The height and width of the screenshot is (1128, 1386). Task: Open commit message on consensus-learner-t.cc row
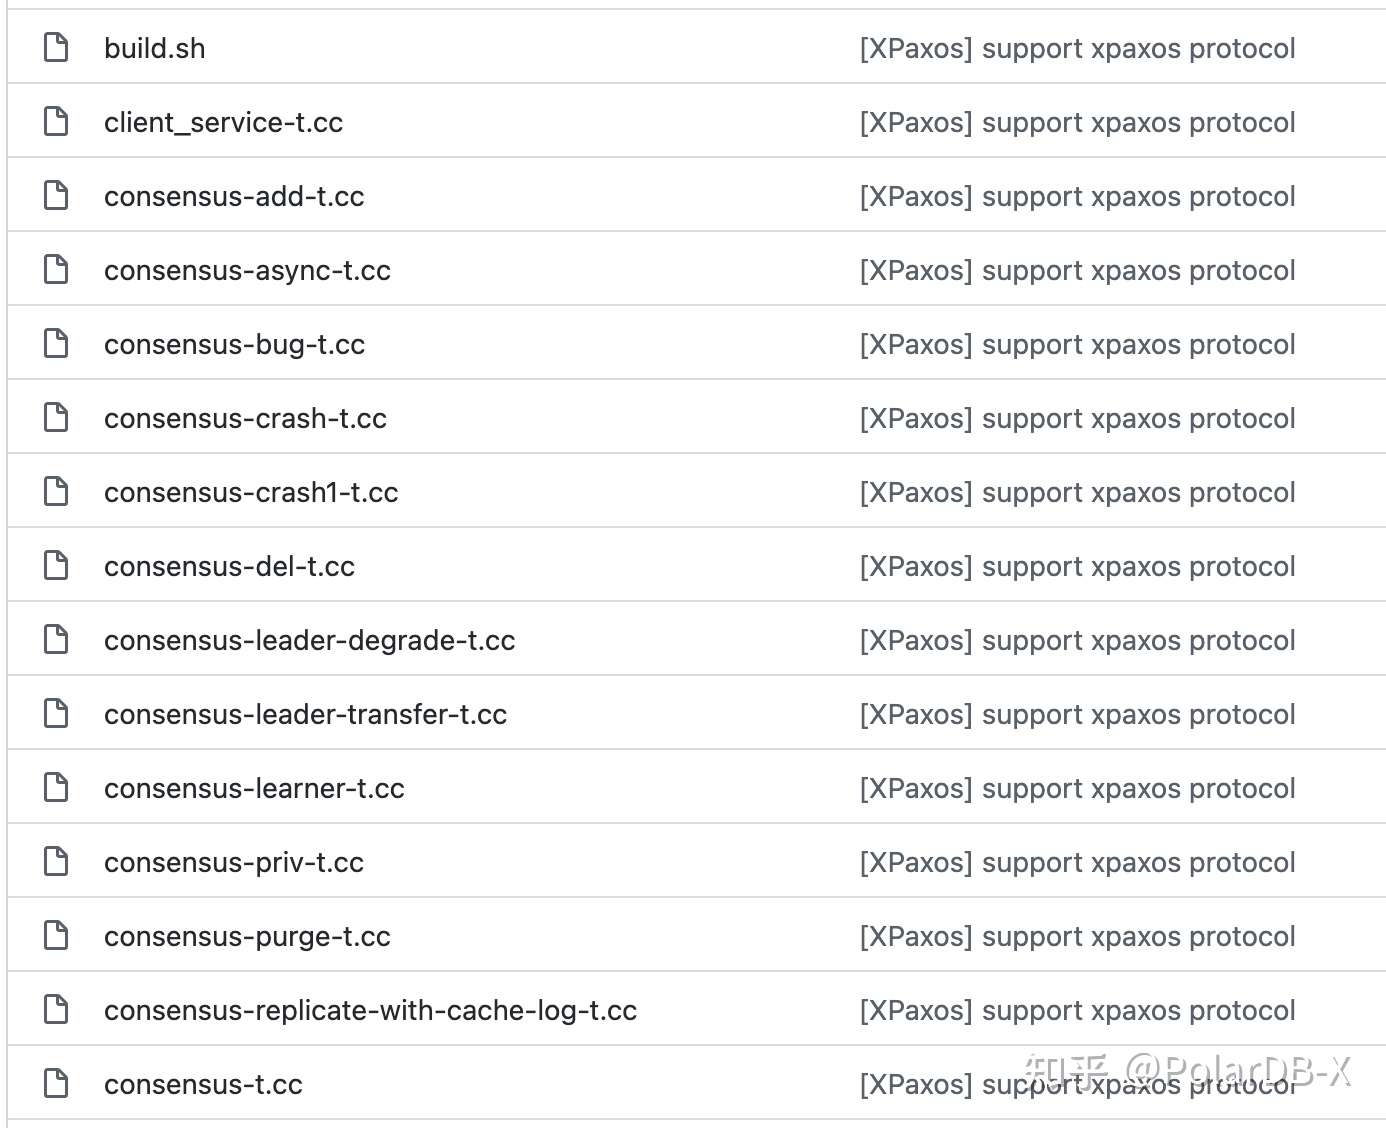(x=1077, y=789)
